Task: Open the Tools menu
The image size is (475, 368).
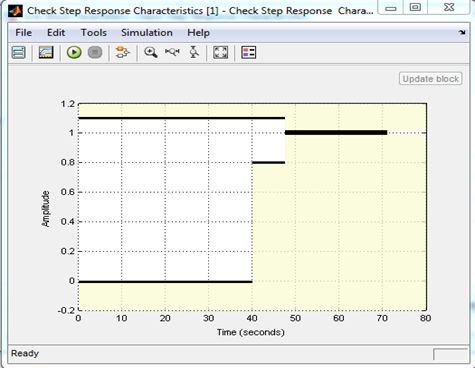Action: pos(94,33)
